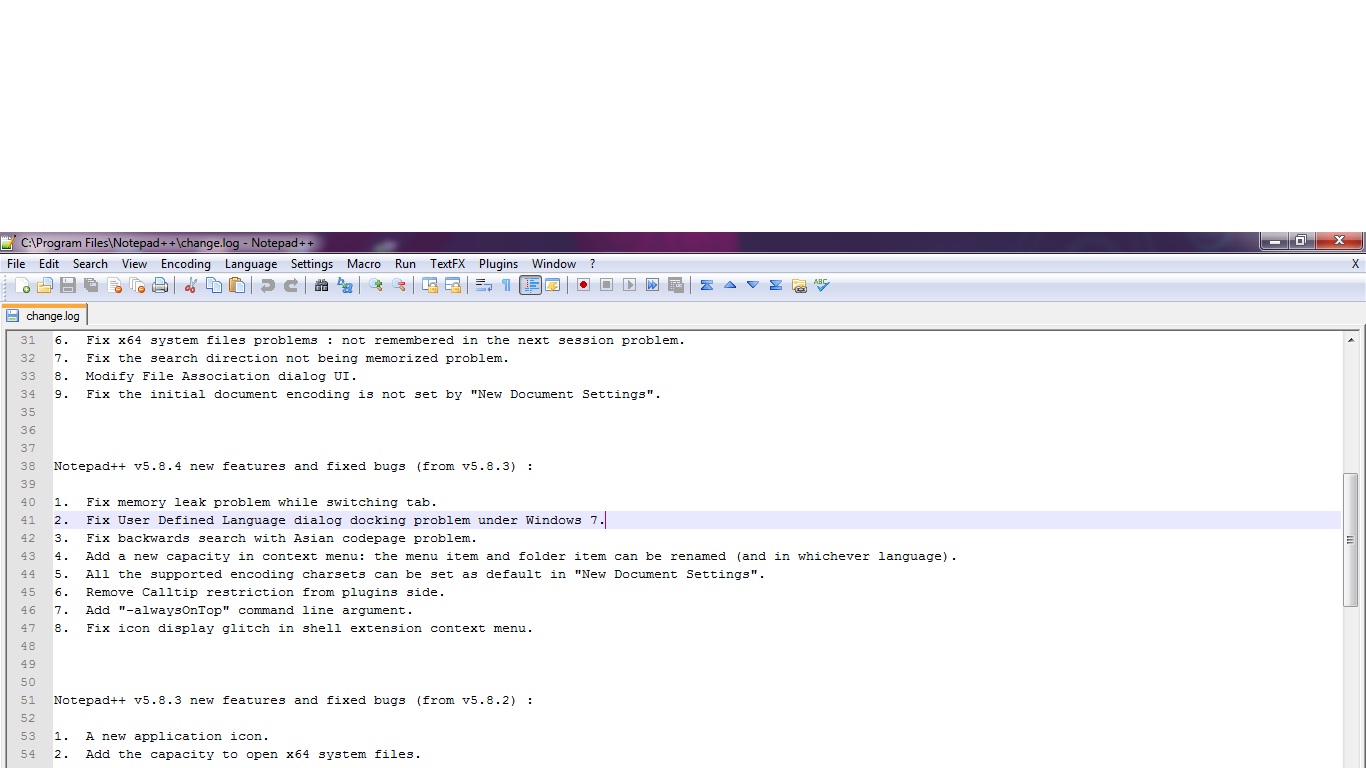Open the Replace toolbar icon
Screen dimensions: 1366x768
click(x=345, y=286)
